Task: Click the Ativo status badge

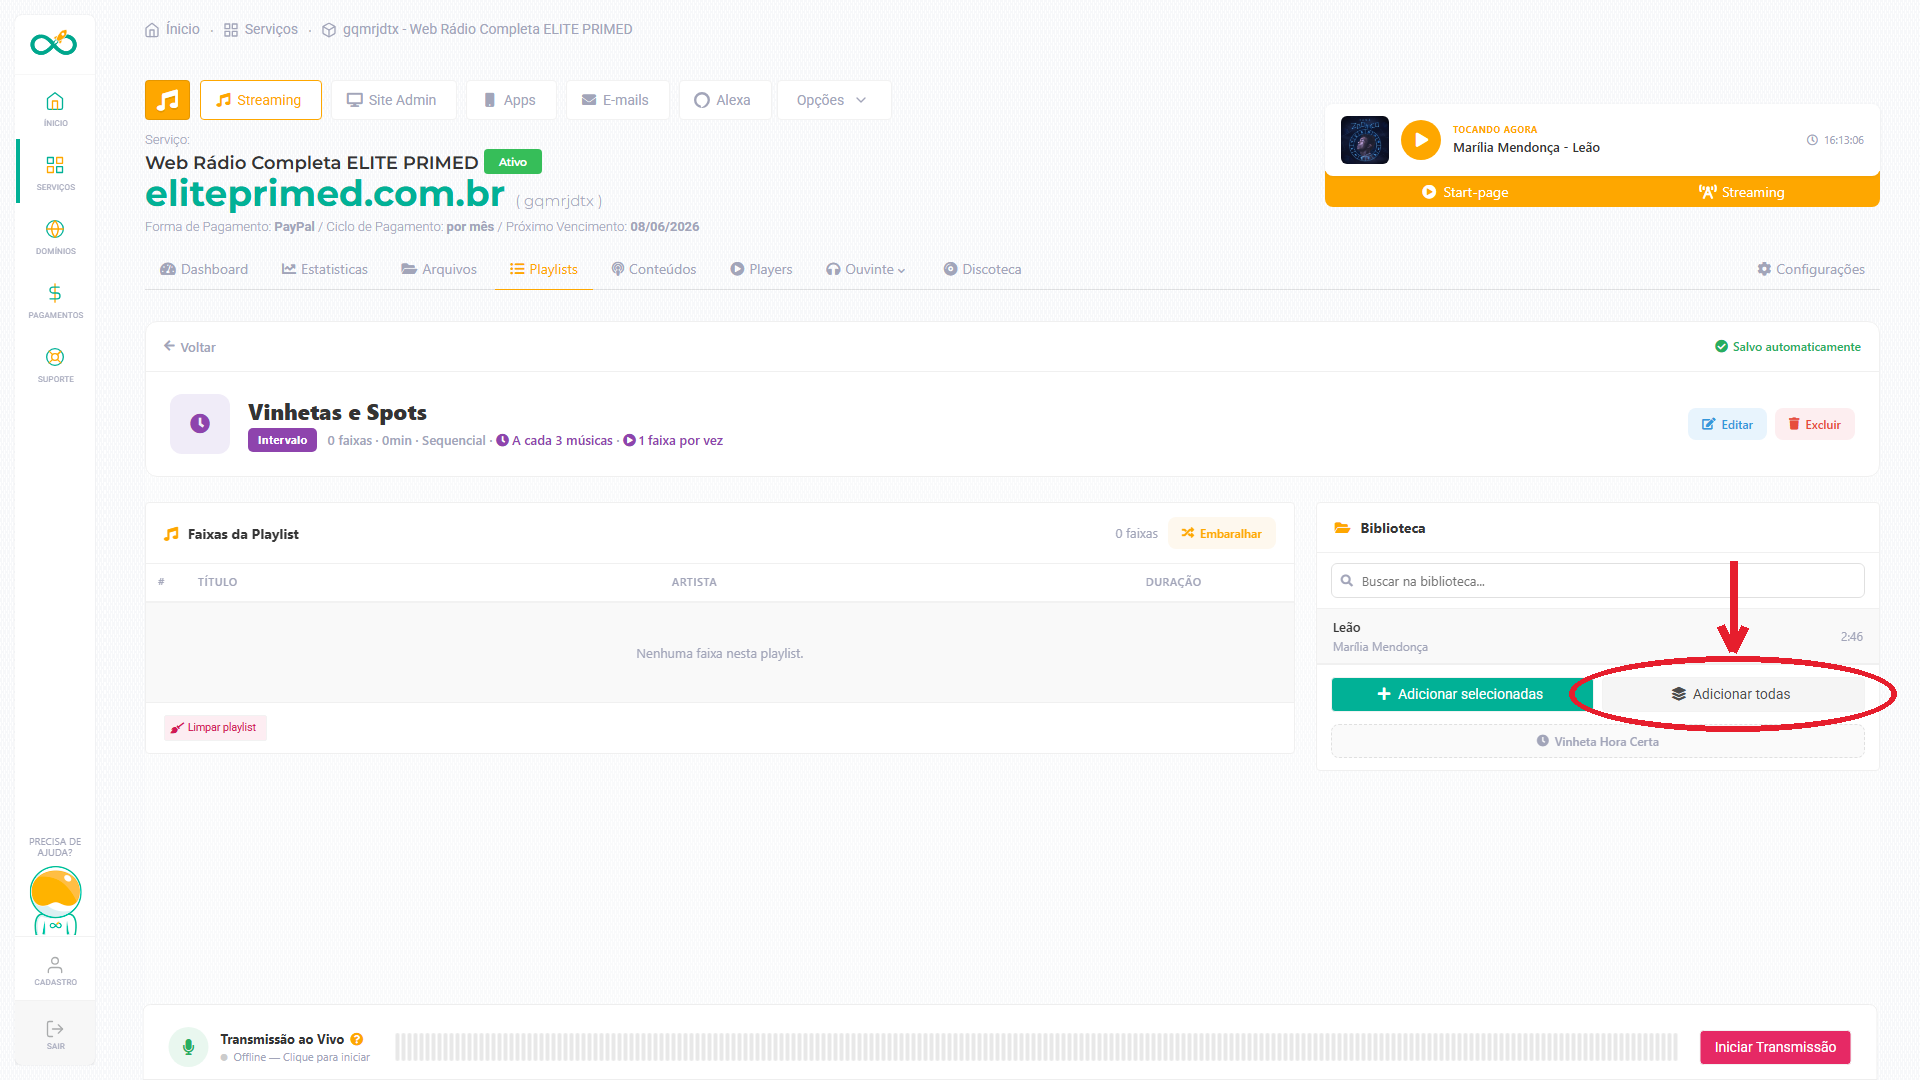Action: pyautogui.click(x=513, y=162)
